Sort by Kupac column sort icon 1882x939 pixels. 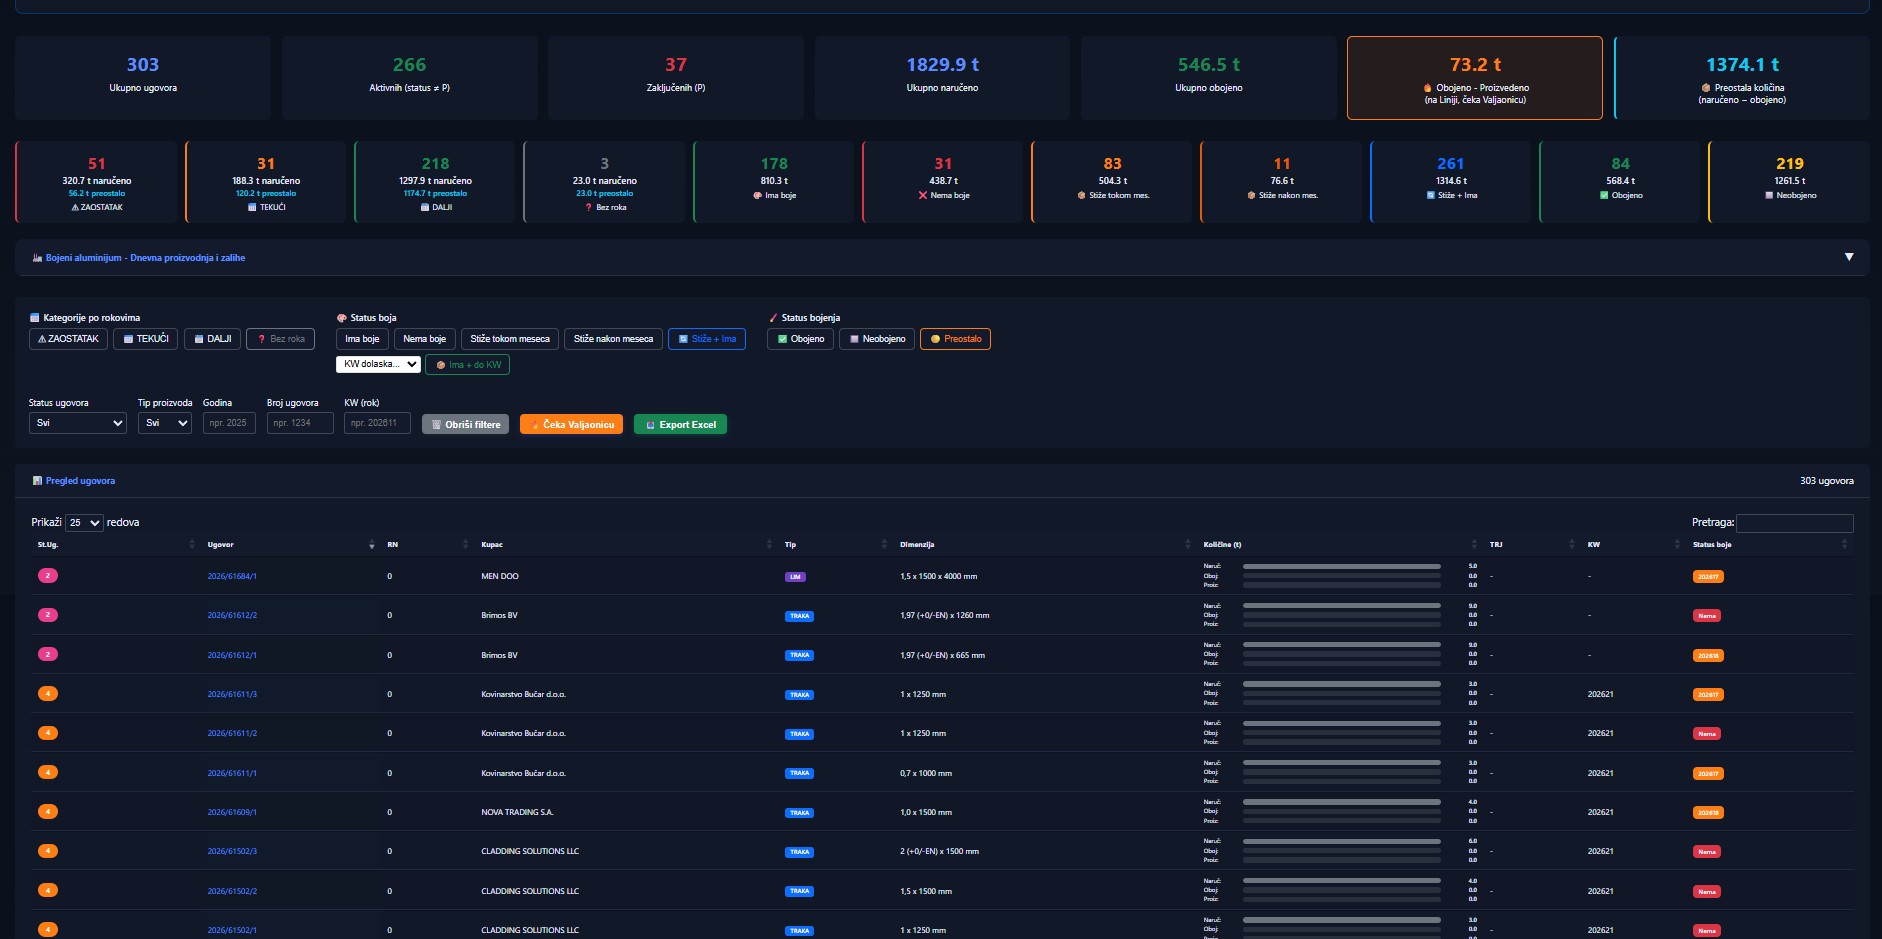click(769, 545)
